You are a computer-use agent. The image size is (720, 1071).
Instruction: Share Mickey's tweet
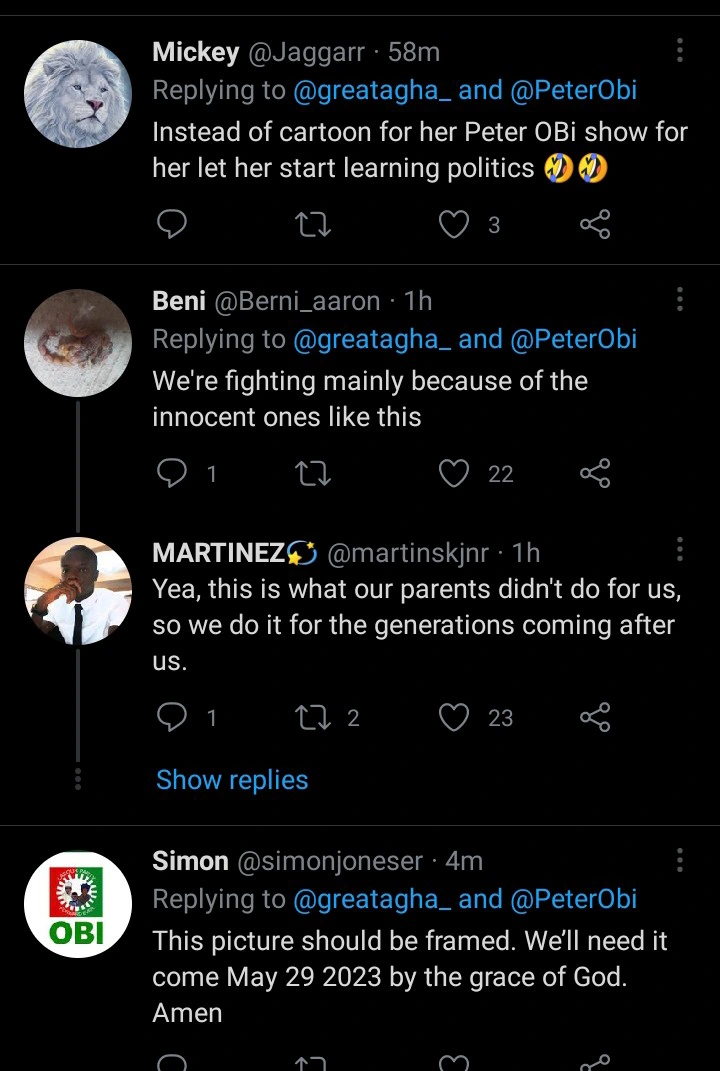[595, 225]
